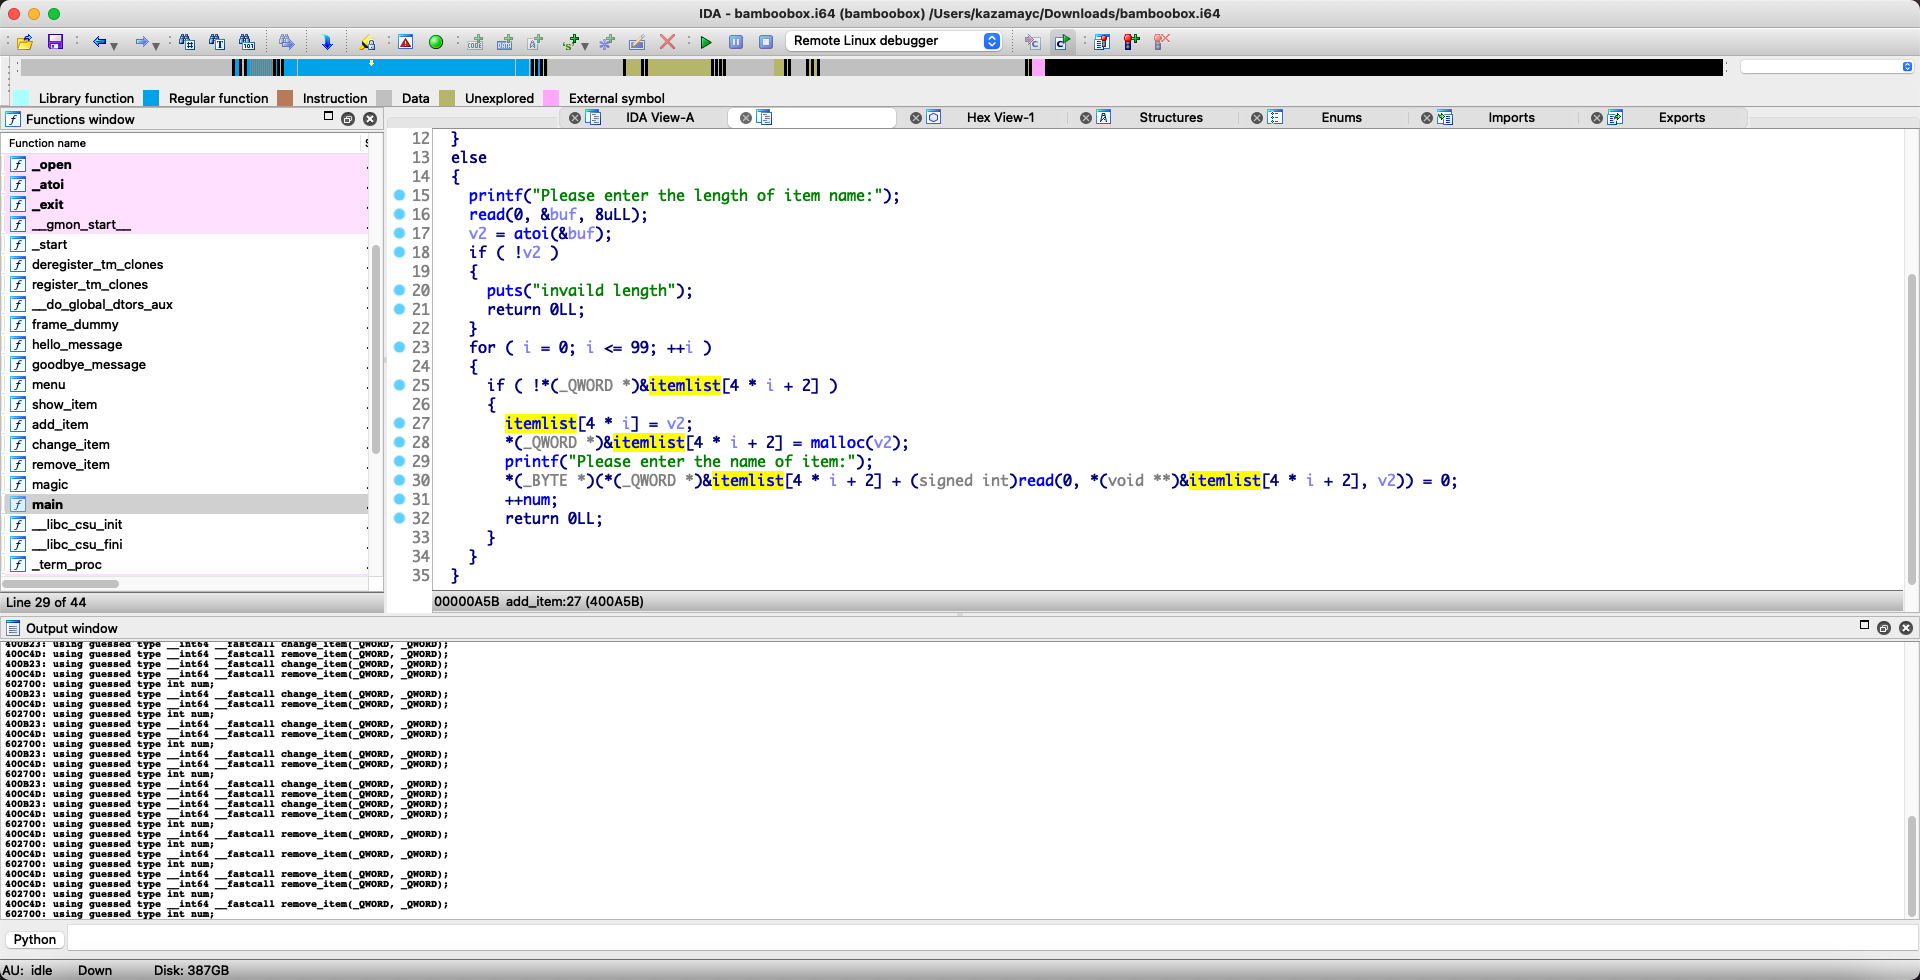The height and width of the screenshot is (980, 1920).
Task: Switch to the Imports tab
Action: (1511, 118)
